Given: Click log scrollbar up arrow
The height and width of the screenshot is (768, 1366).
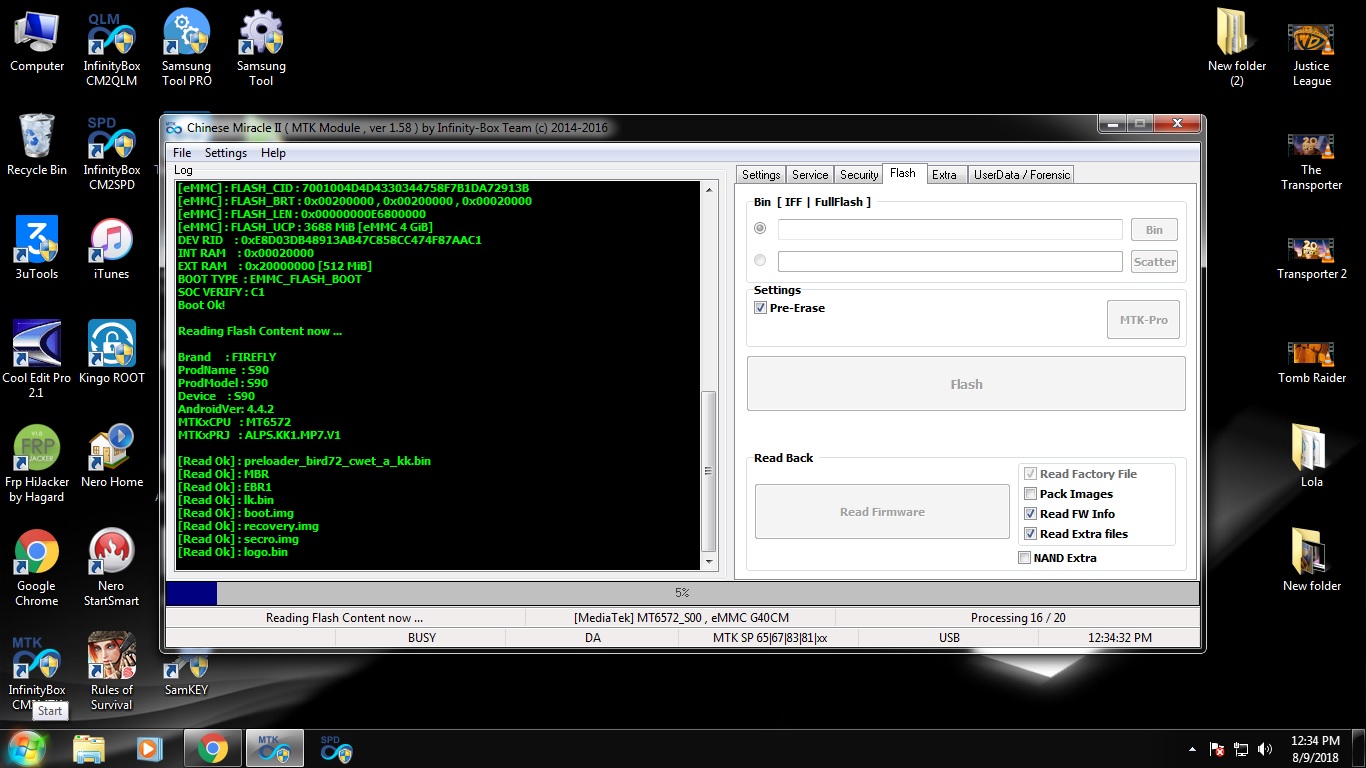Looking at the screenshot, I should click(709, 189).
